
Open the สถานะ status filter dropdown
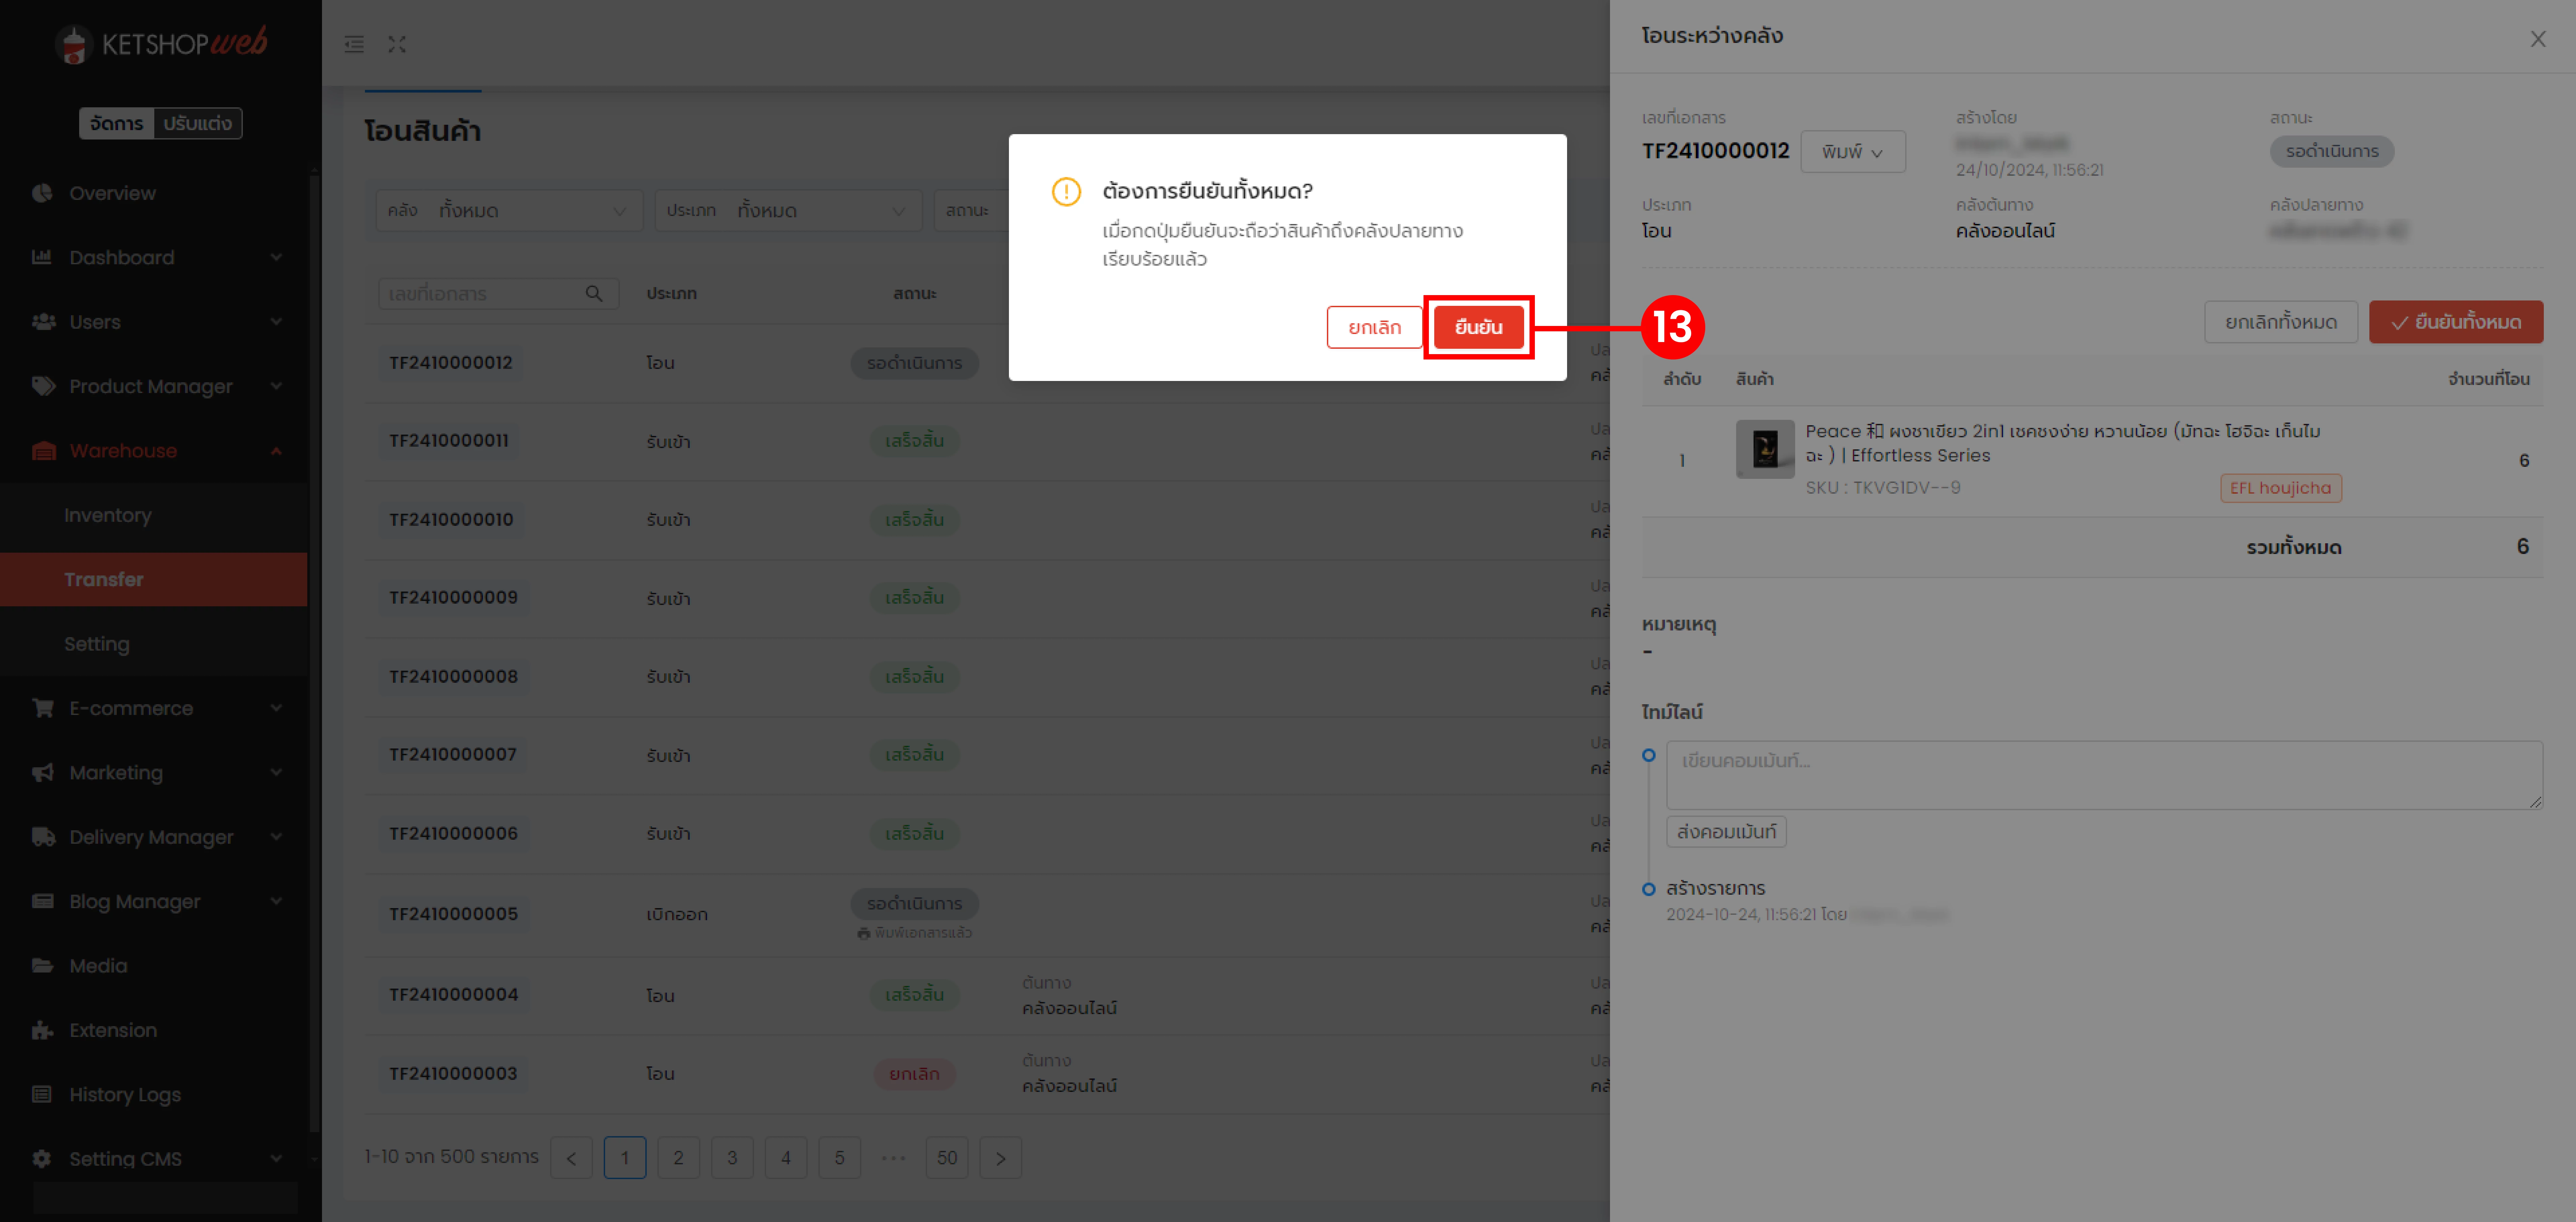click(971, 211)
